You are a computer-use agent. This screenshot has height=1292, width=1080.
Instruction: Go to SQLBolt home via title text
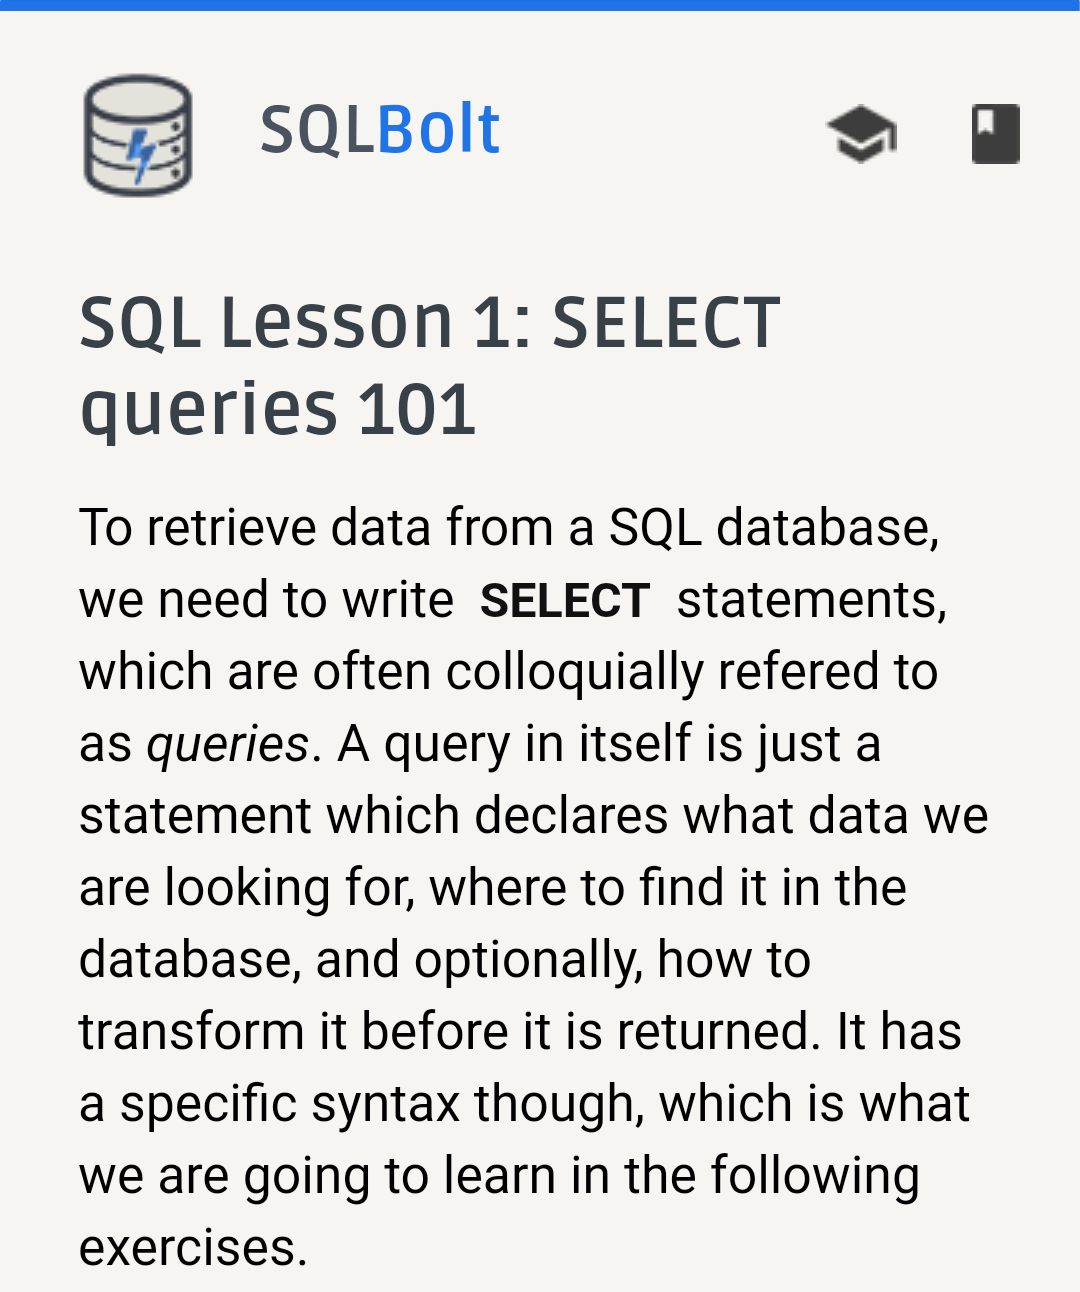[x=380, y=130]
